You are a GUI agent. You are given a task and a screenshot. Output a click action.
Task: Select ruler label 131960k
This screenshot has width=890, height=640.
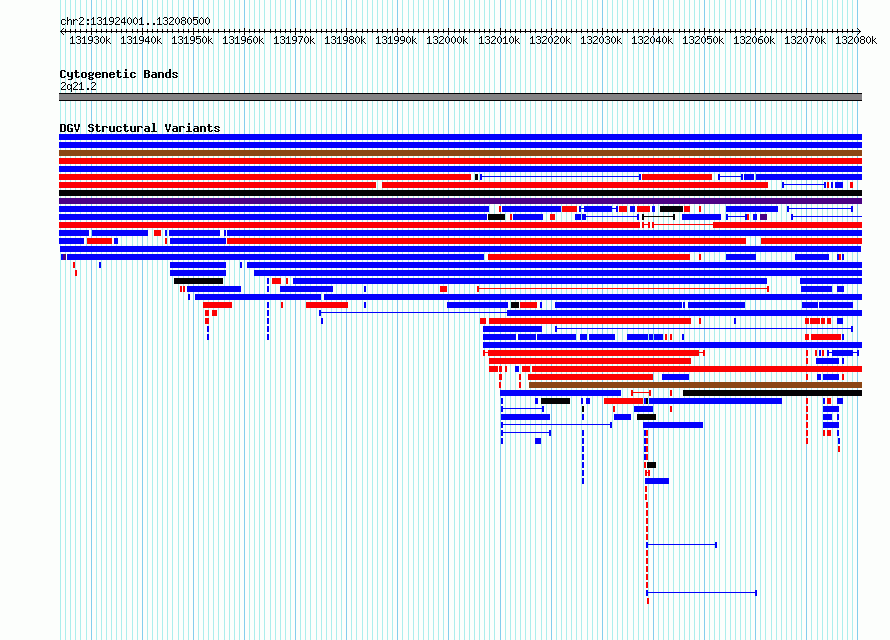[x=243, y=40]
